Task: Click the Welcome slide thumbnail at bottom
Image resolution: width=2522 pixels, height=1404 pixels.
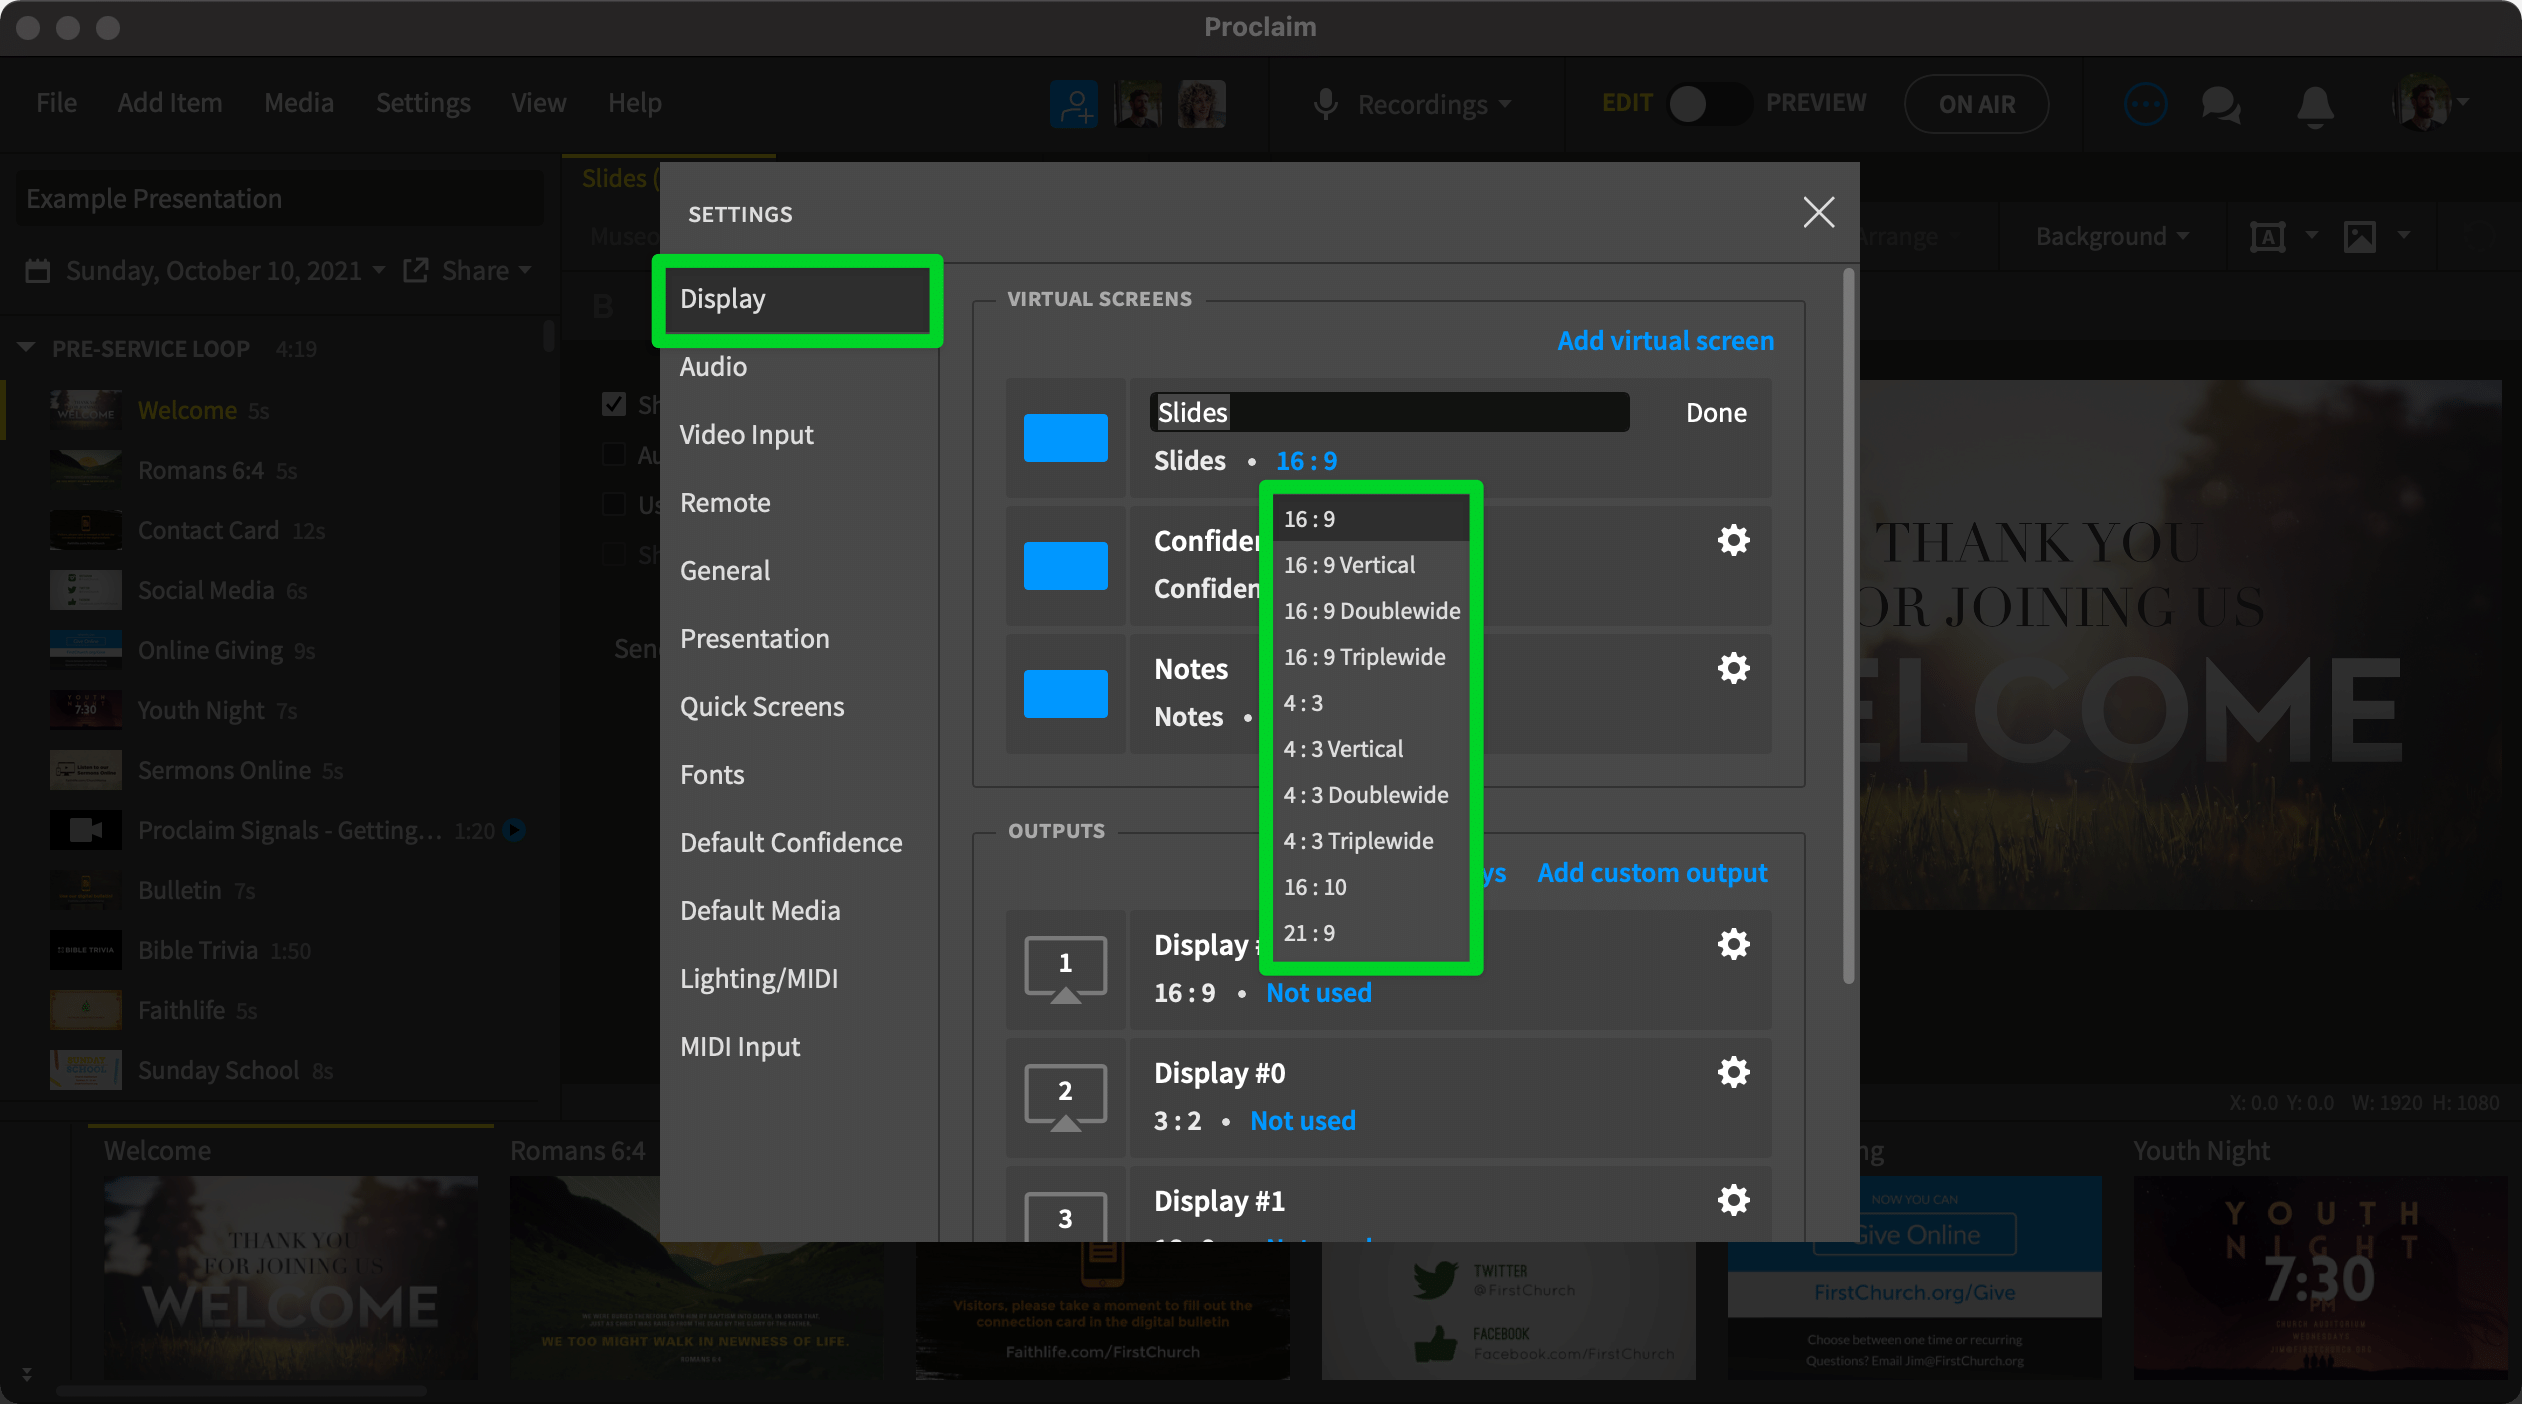Action: pyautogui.click(x=291, y=1277)
